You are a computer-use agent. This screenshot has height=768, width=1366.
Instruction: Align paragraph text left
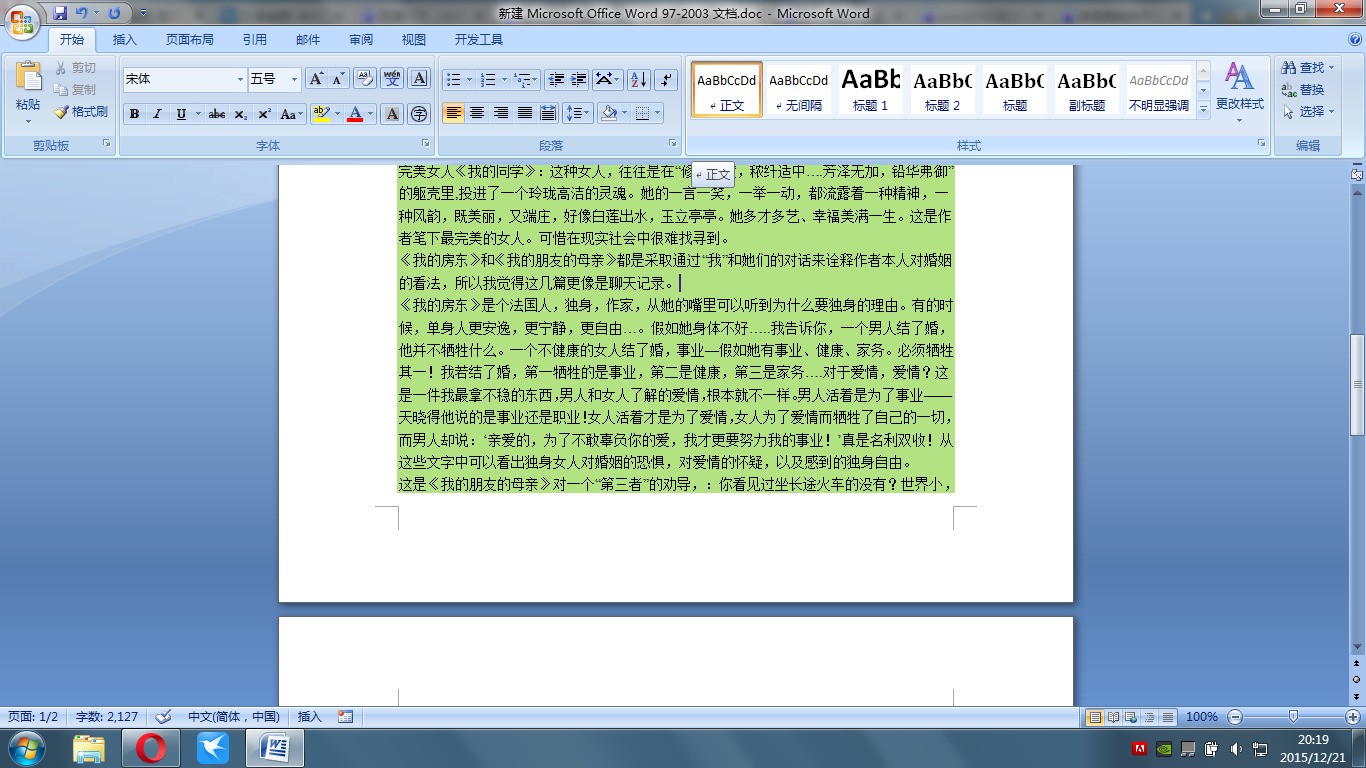click(x=454, y=113)
